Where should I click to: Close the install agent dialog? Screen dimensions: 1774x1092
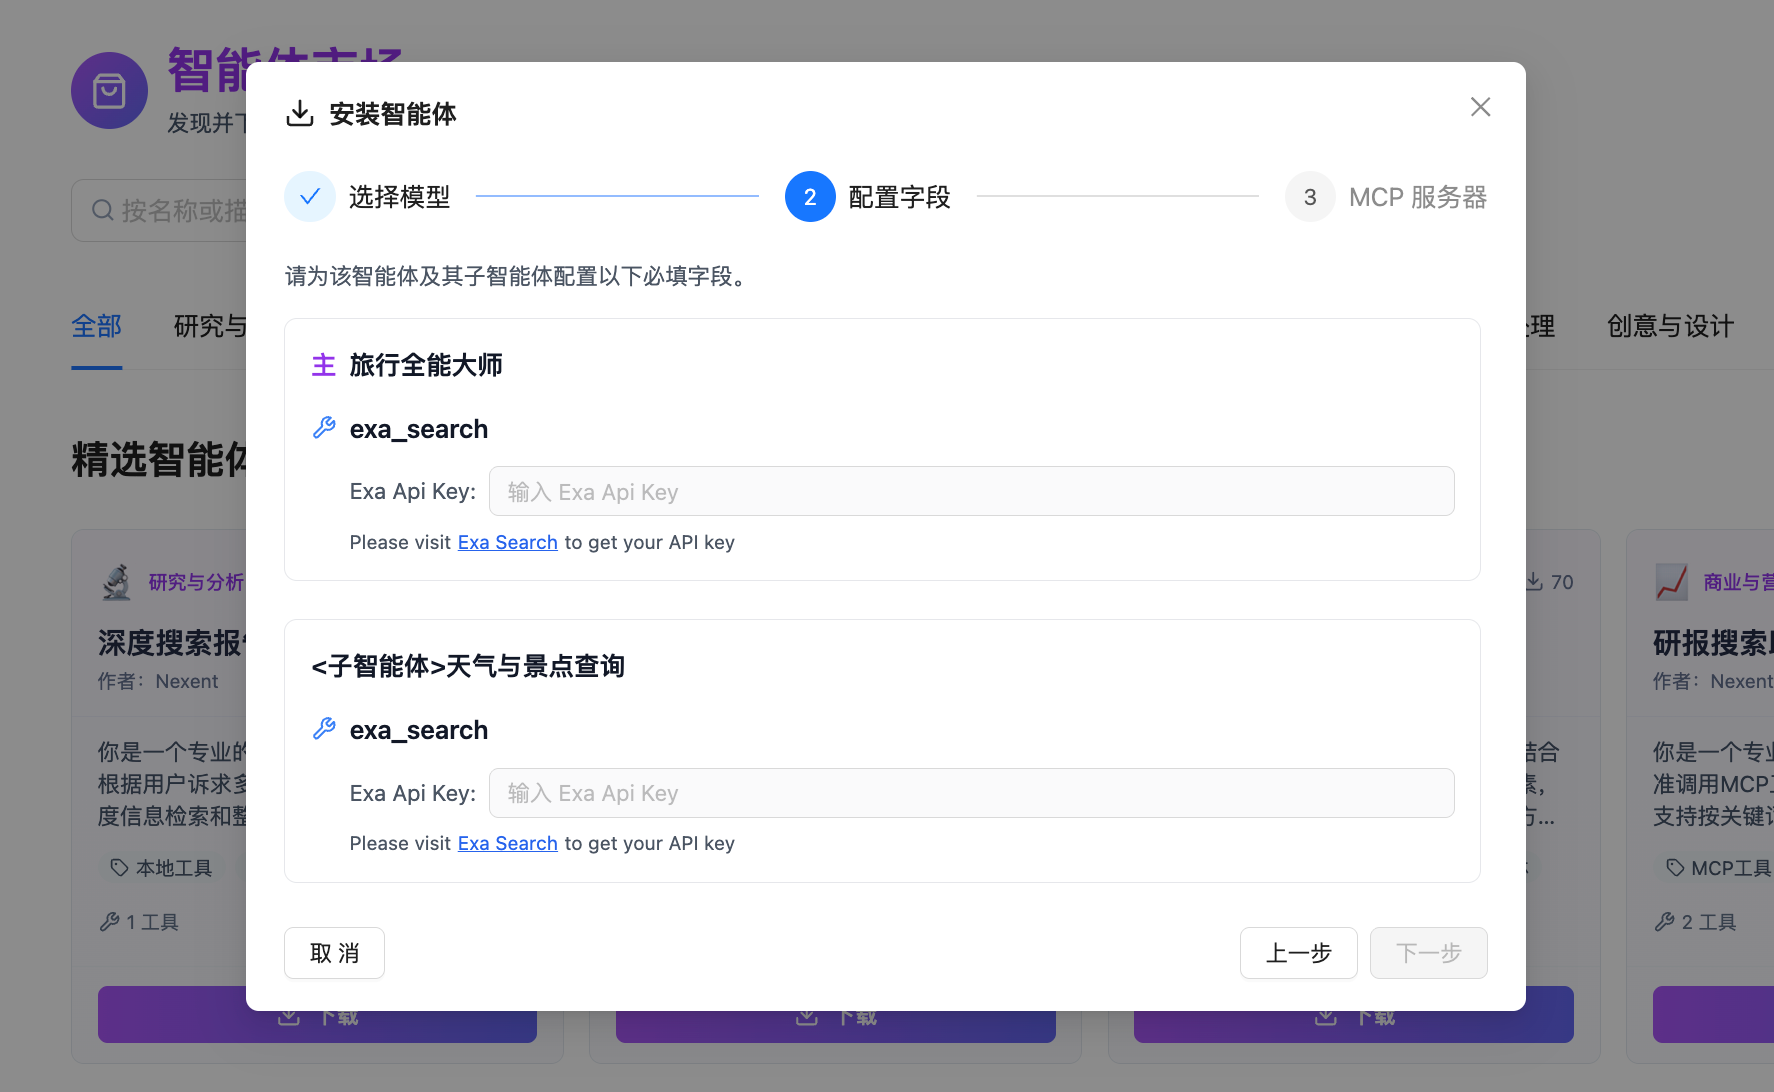point(1480,107)
